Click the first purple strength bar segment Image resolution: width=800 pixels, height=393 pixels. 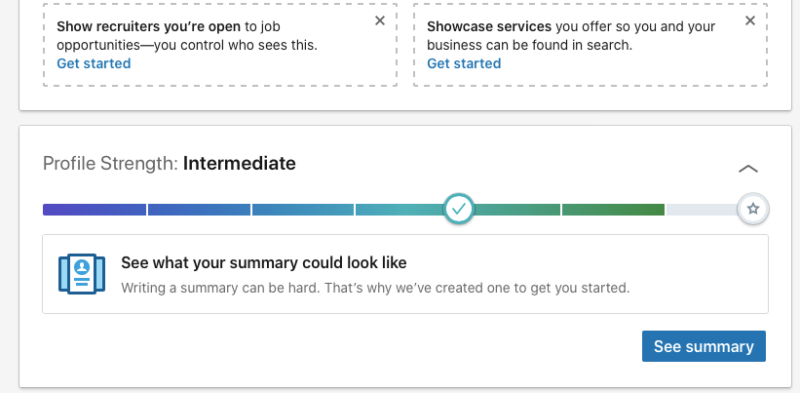pyautogui.click(x=94, y=209)
